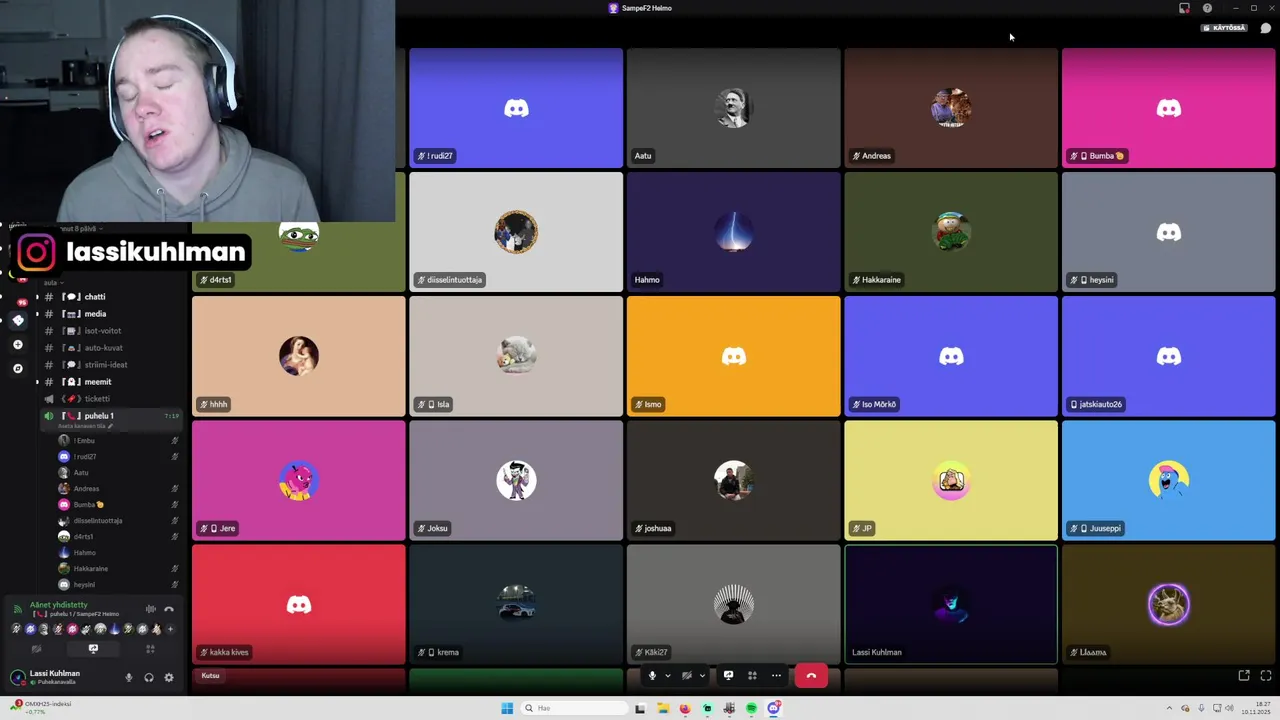Disconnect via voice panel hang-up icon

pos(169,609)
